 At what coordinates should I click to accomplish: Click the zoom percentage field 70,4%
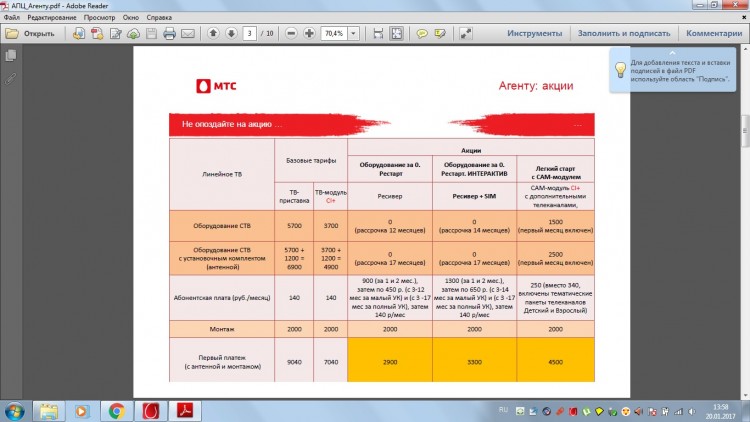[334, 33]
